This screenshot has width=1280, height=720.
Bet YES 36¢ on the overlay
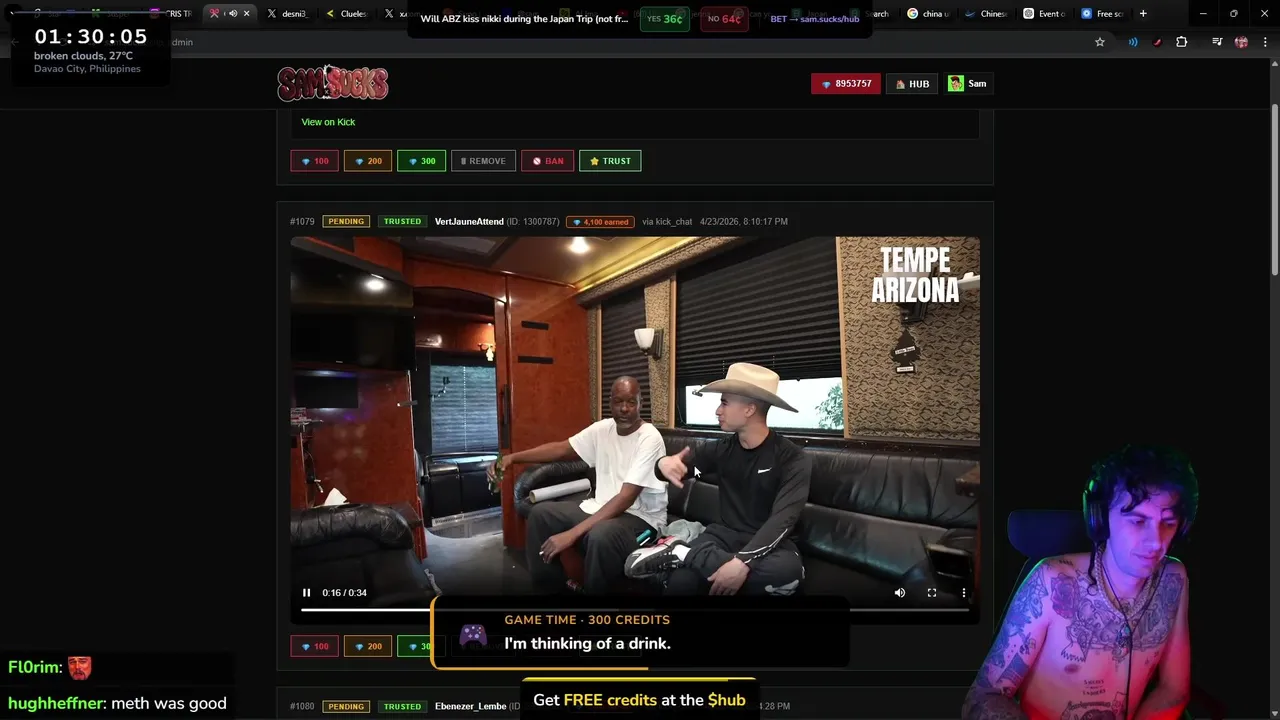click(665, 19)
